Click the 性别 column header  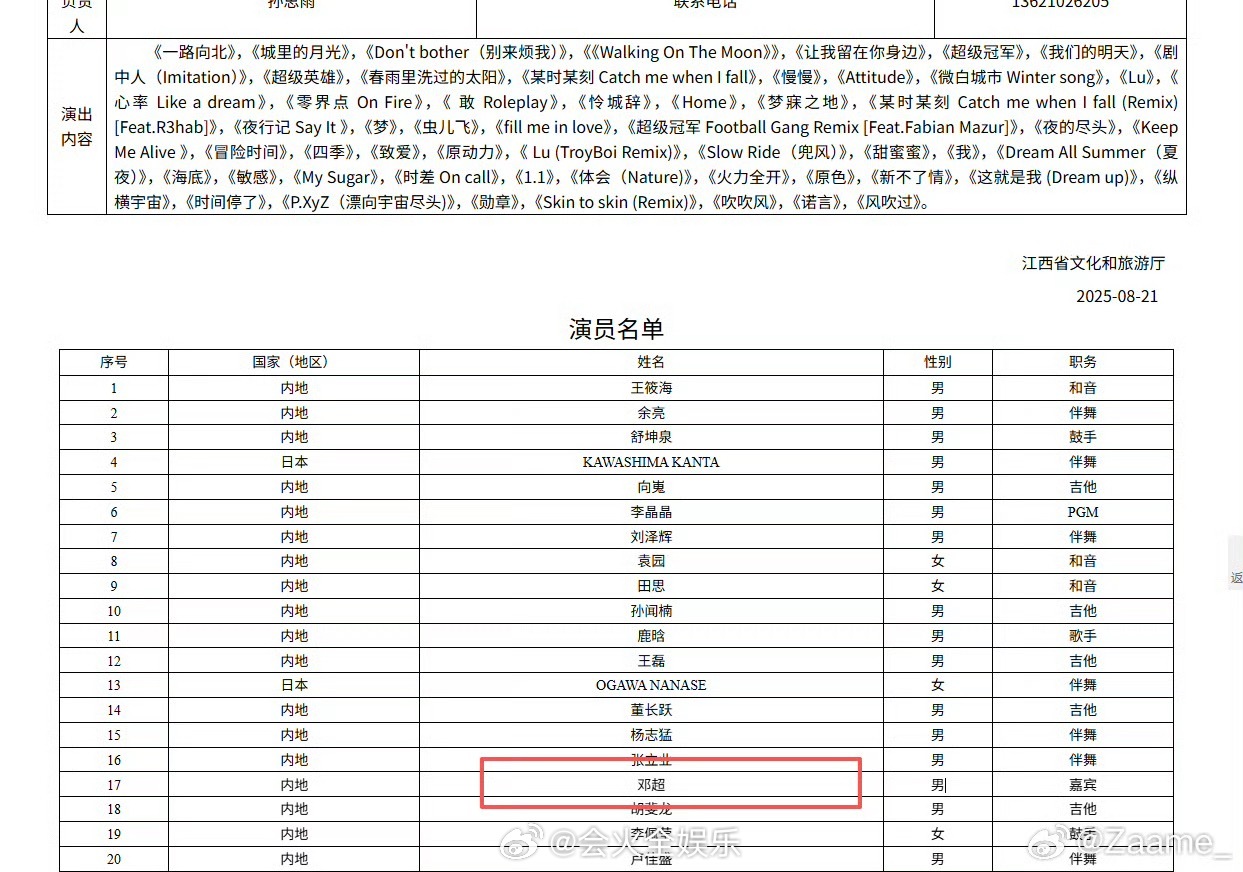point(938,362)
